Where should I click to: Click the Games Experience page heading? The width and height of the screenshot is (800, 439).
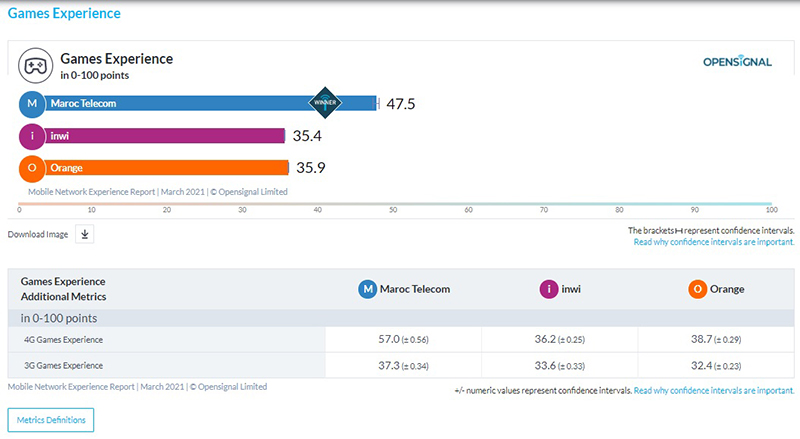[x=64, y=14]
